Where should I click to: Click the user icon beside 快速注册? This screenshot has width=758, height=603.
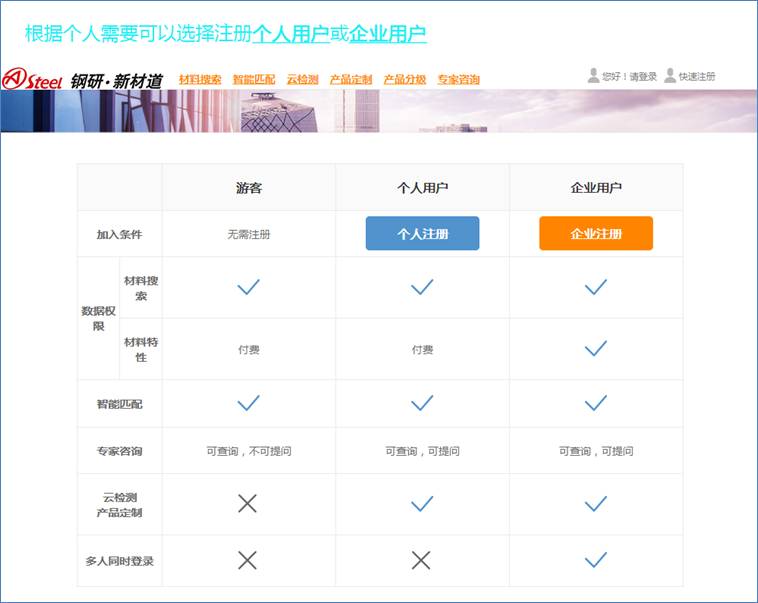coord(669,76)
